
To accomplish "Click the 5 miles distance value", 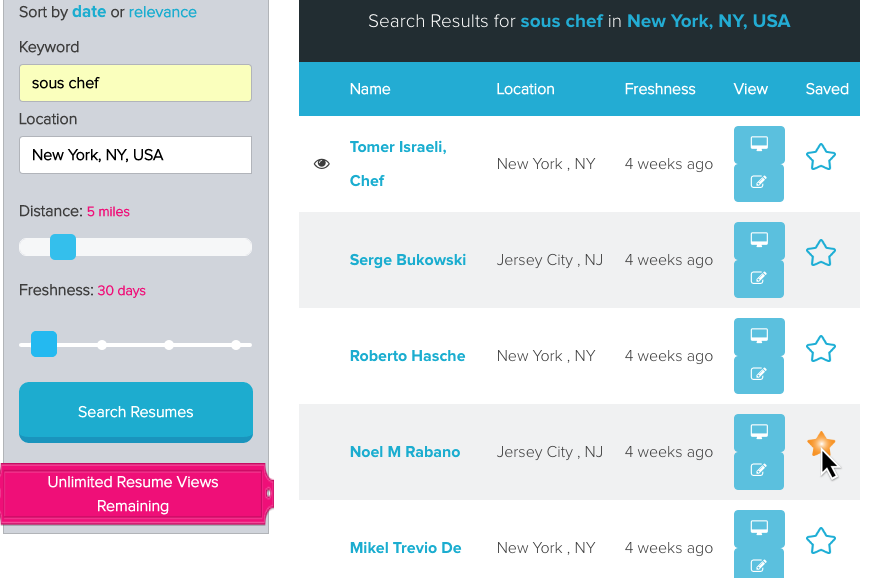I will (x=108, y=212).
